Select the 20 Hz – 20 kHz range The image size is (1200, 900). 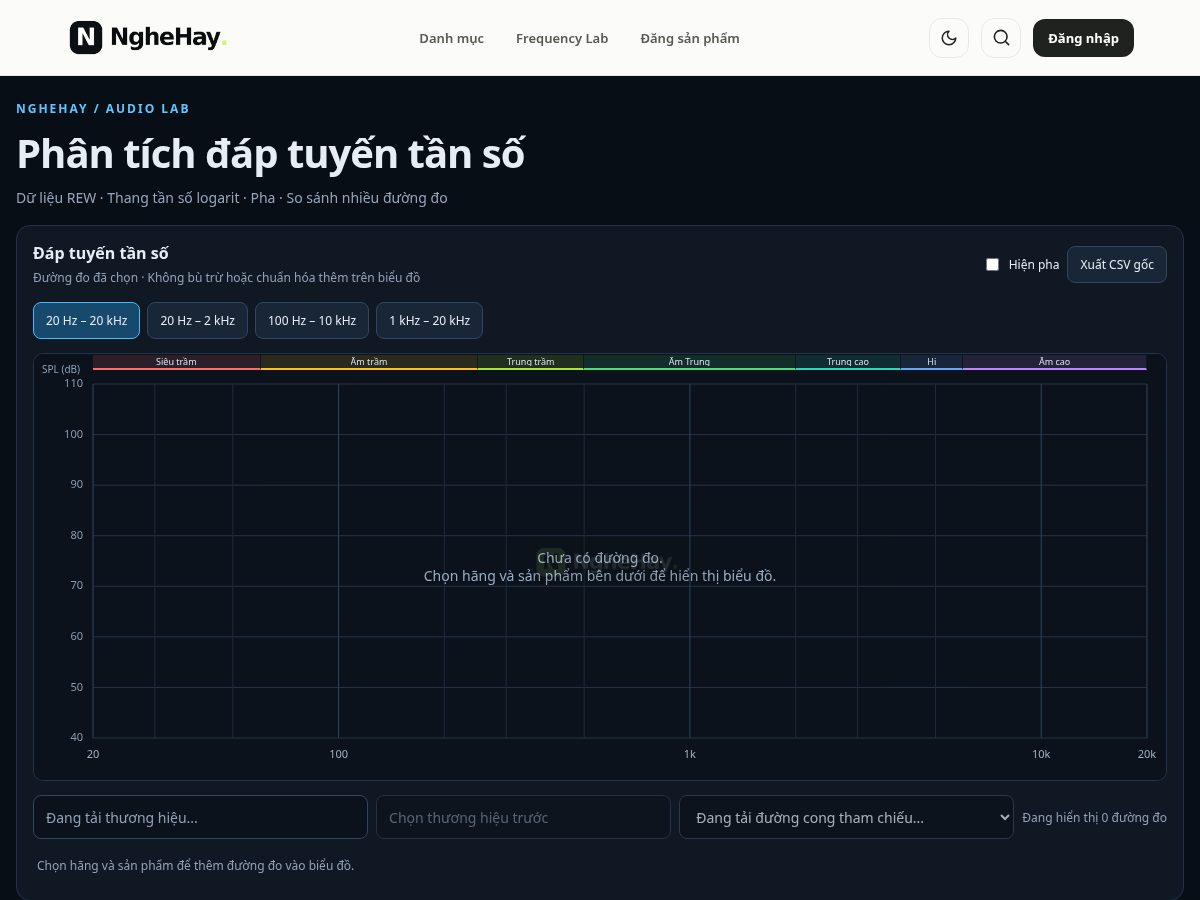[x=86, y=321]
